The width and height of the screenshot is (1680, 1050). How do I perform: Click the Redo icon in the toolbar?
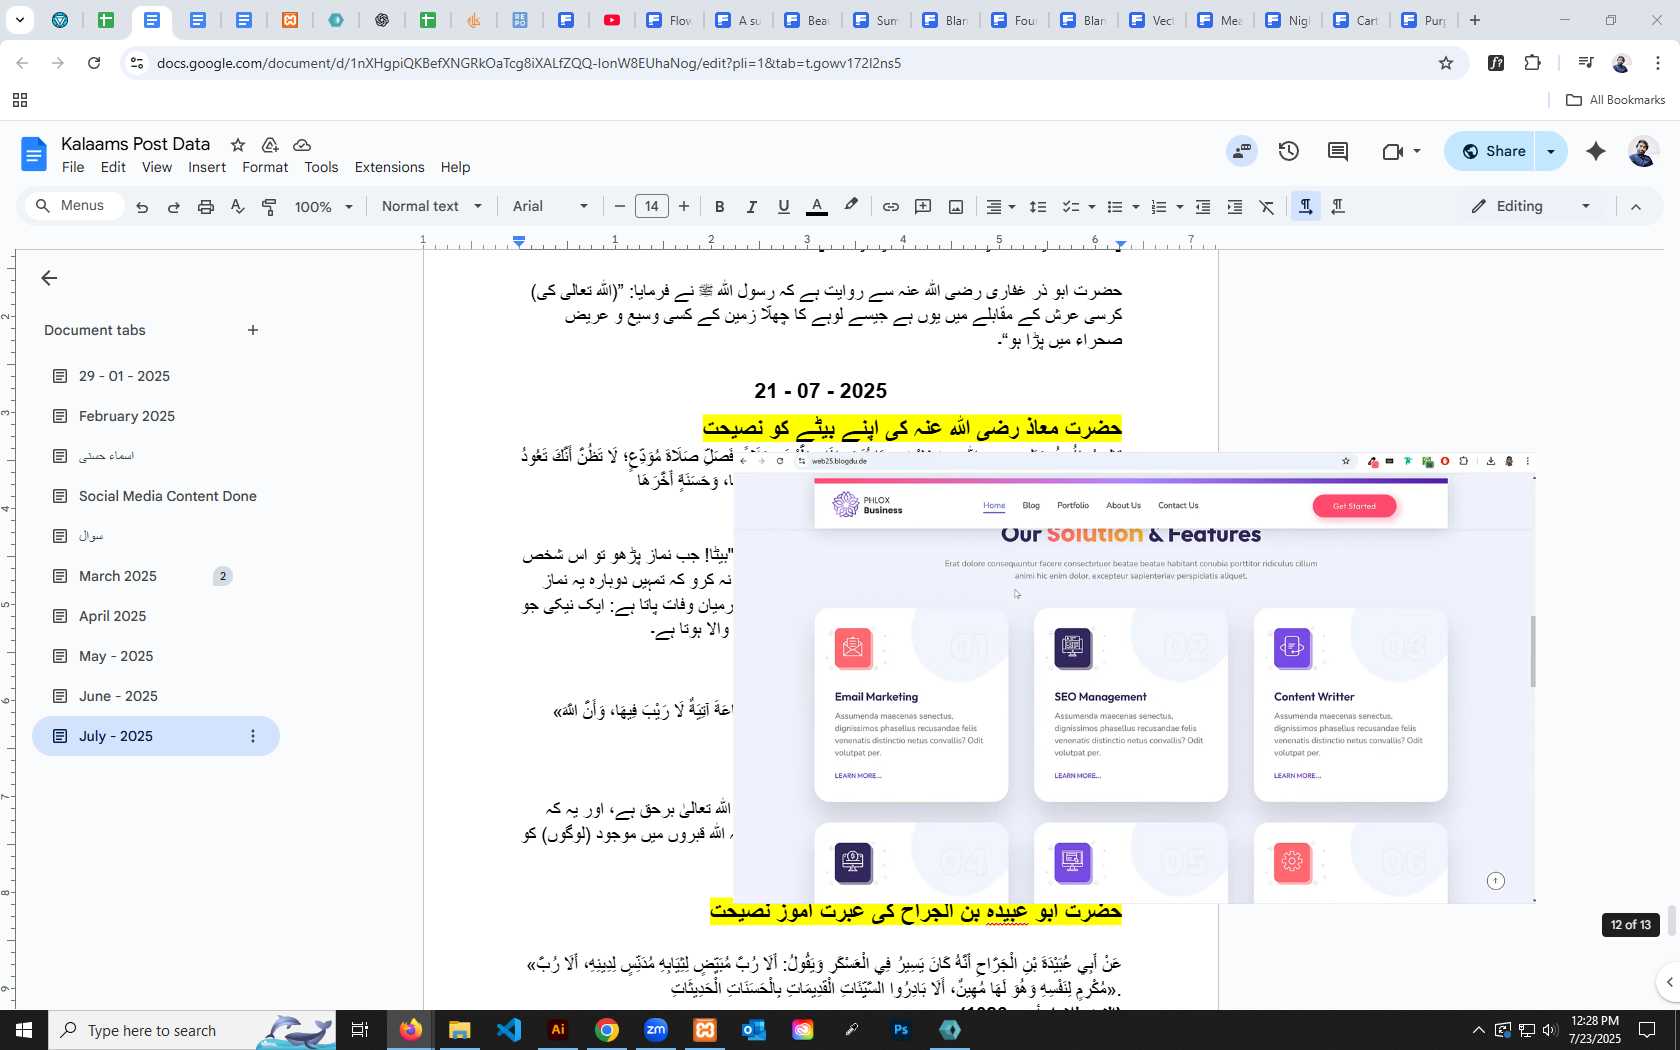coord(174,207)
